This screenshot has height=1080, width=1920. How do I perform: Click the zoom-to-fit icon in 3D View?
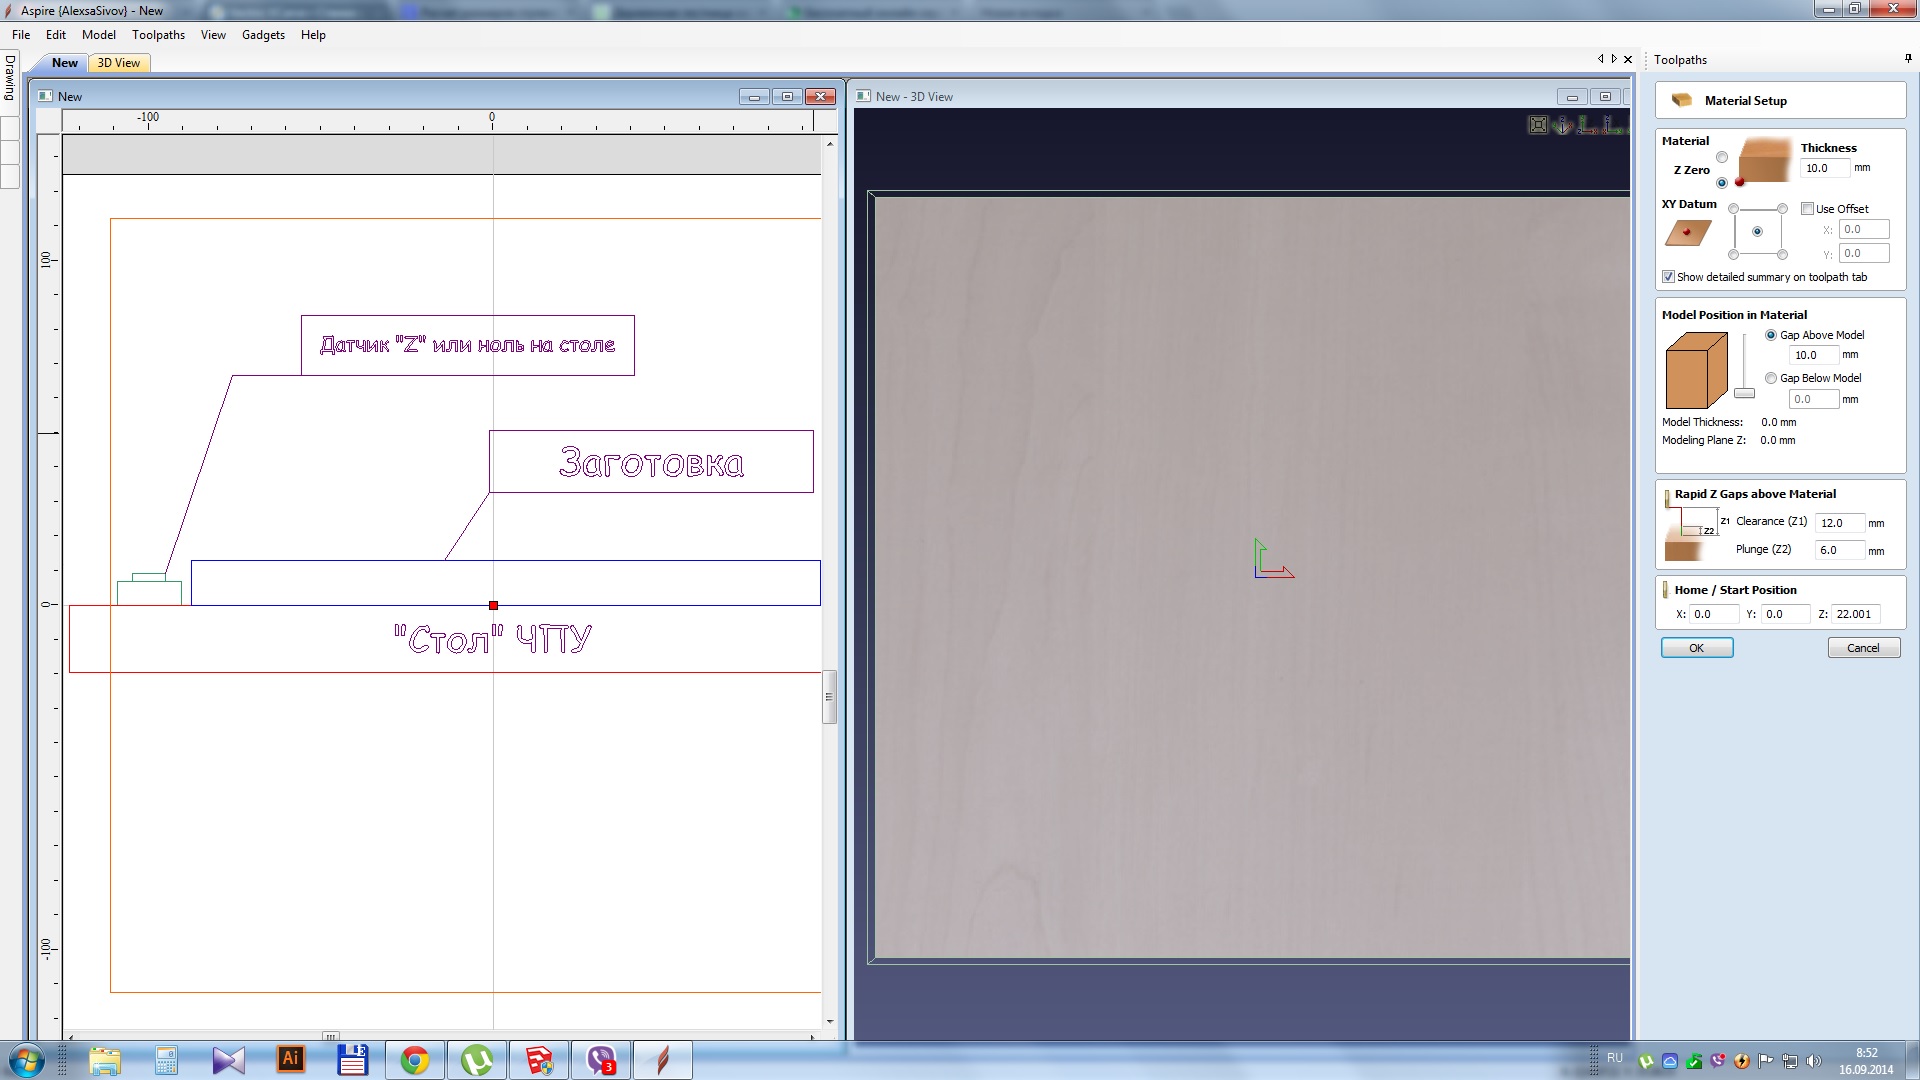[x=1538, y=125]
